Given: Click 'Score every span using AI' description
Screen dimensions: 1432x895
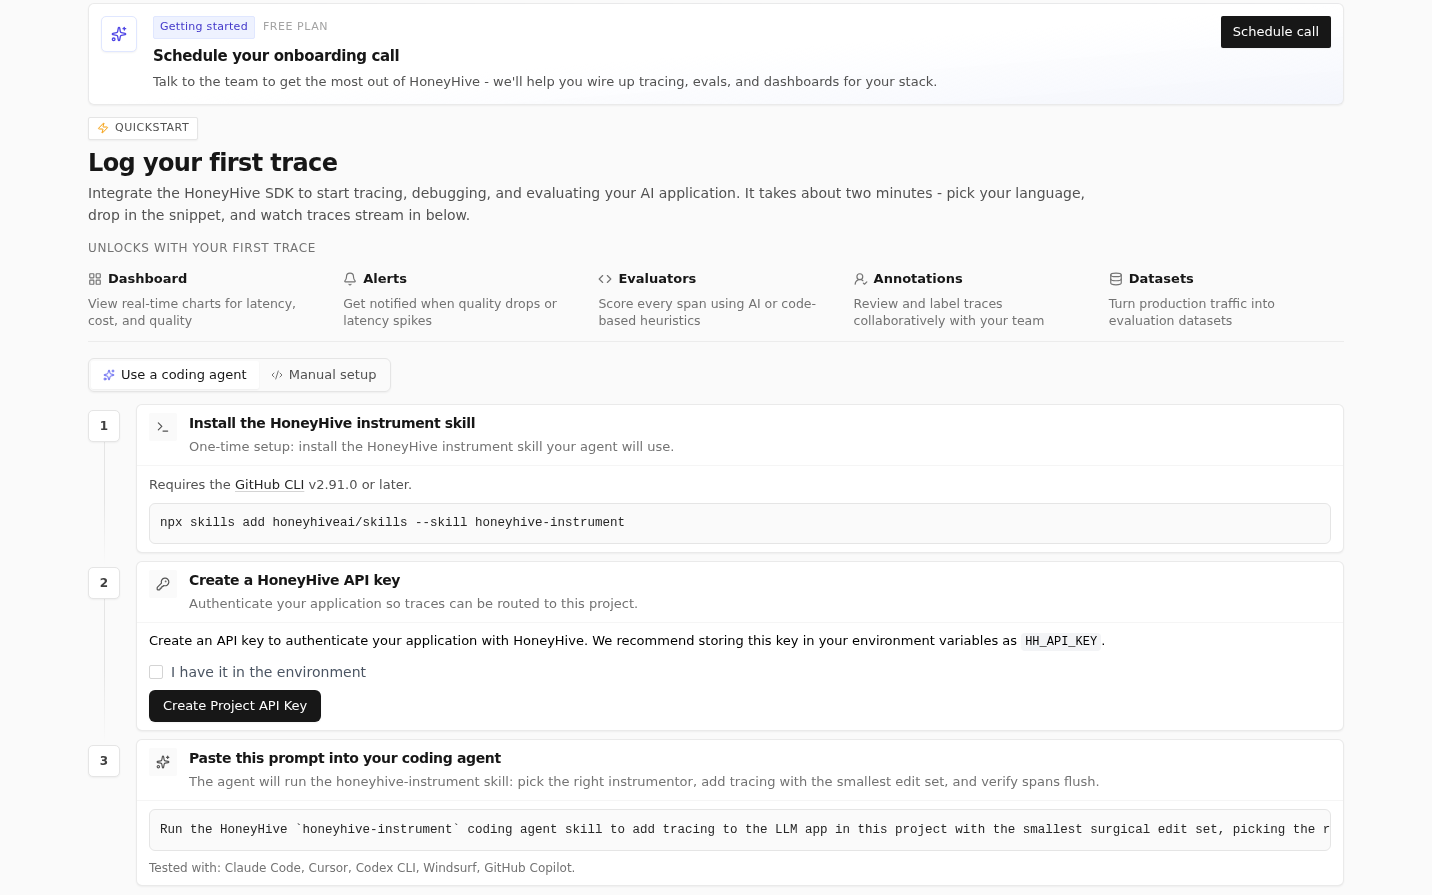Looking at the screenshot, I should [707, 312].
